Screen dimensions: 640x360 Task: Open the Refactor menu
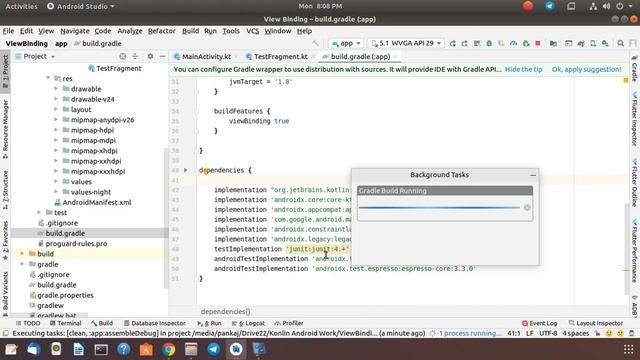(x=162, y=31)
